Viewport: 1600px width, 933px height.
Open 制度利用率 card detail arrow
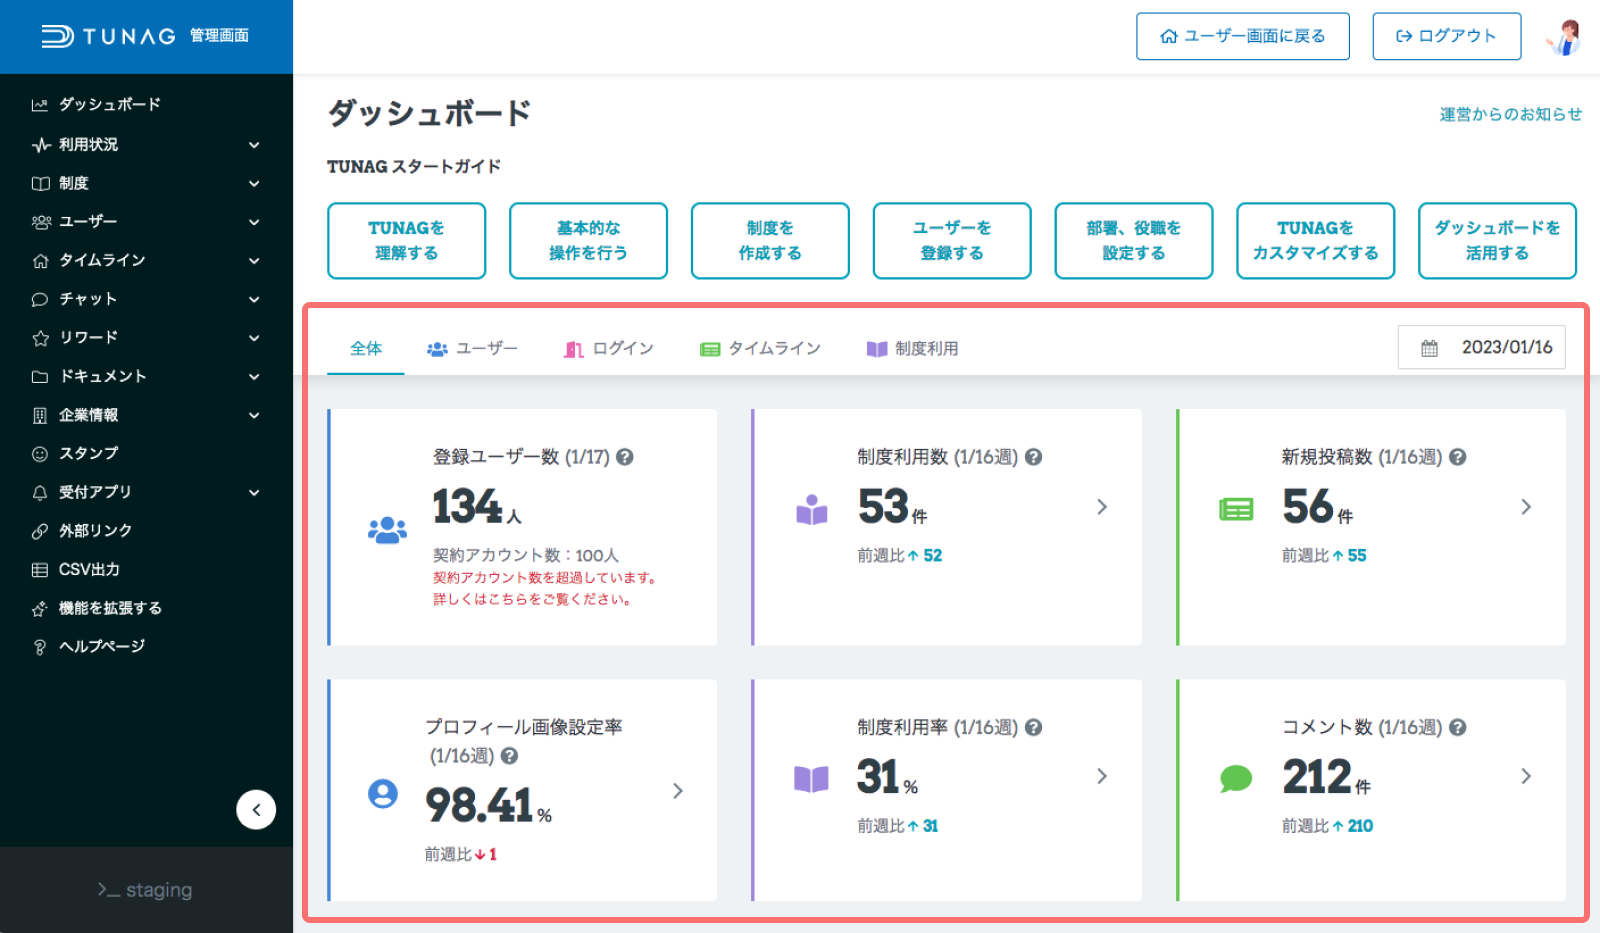[1102, 776]
